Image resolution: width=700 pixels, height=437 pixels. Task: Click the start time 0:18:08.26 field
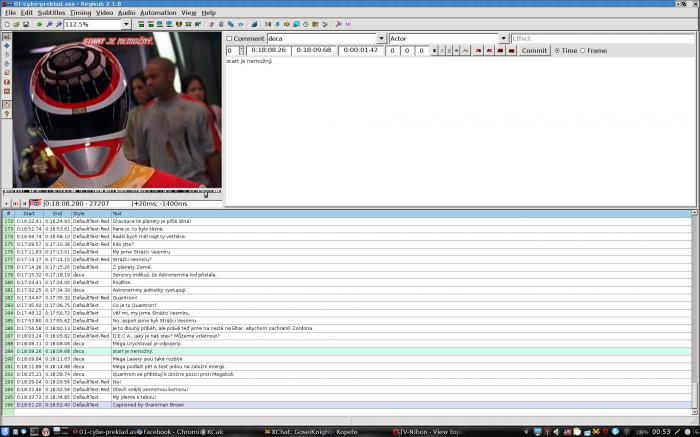tap(268, 50)
